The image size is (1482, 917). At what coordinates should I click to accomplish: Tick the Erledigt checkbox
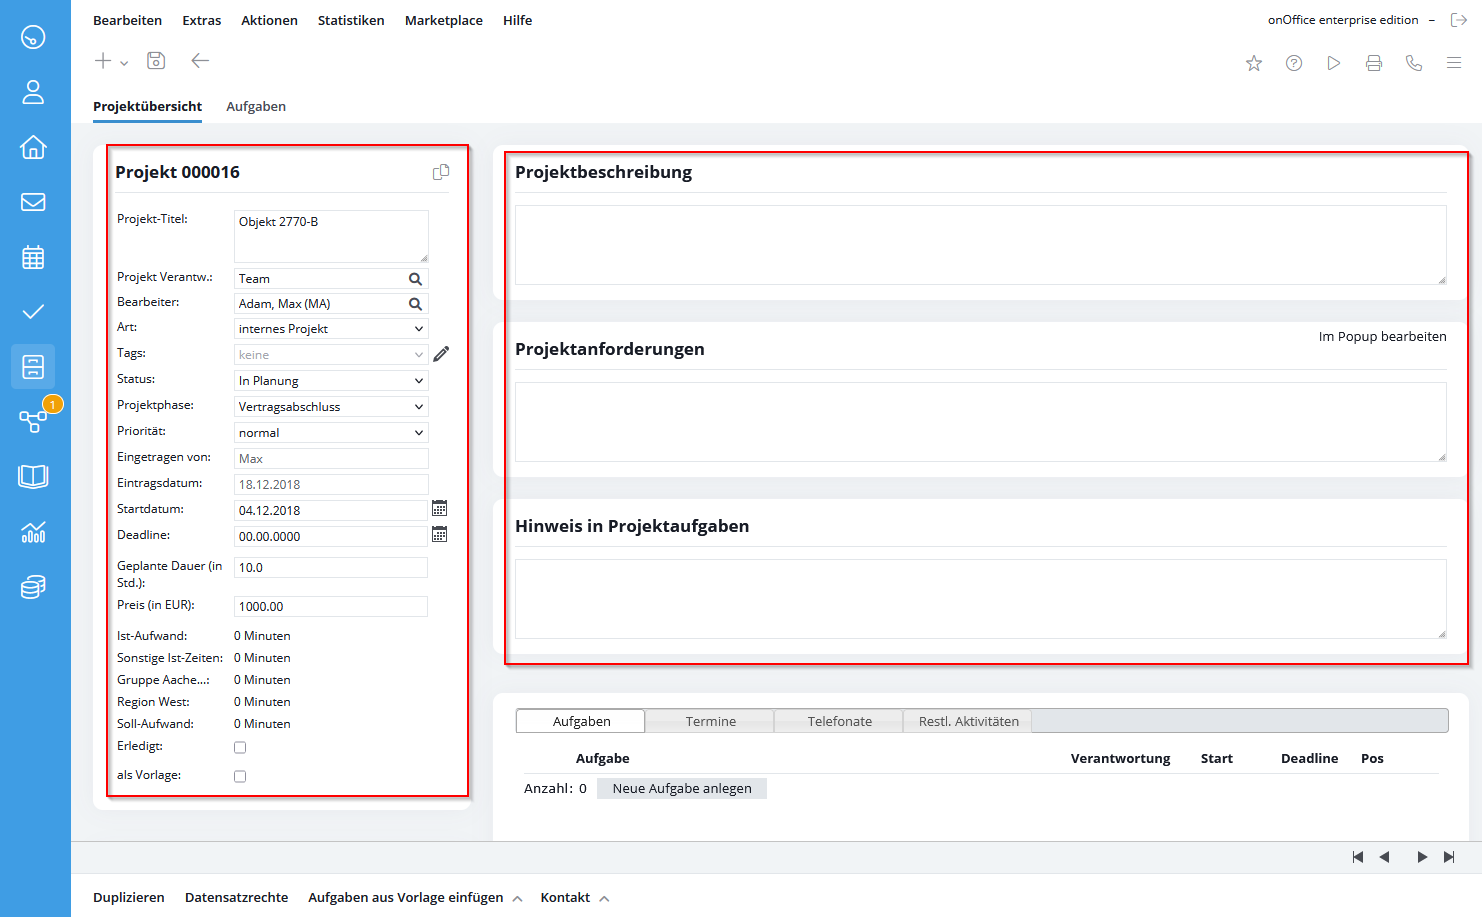(240, 747)
